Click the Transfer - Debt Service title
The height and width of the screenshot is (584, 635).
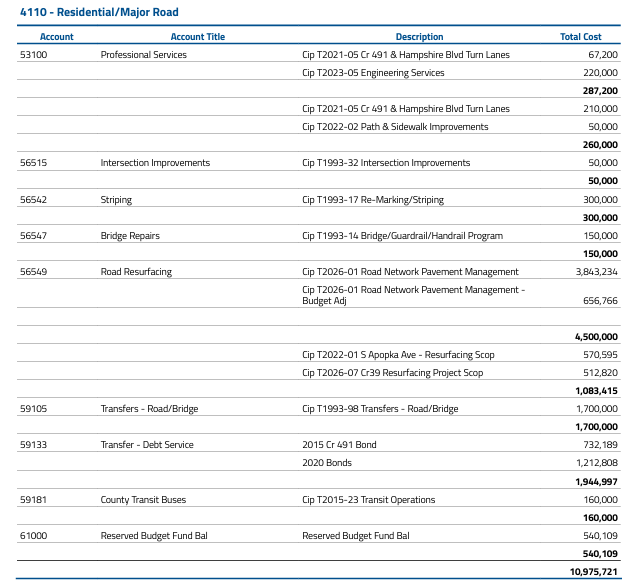(x=147, y=445)
